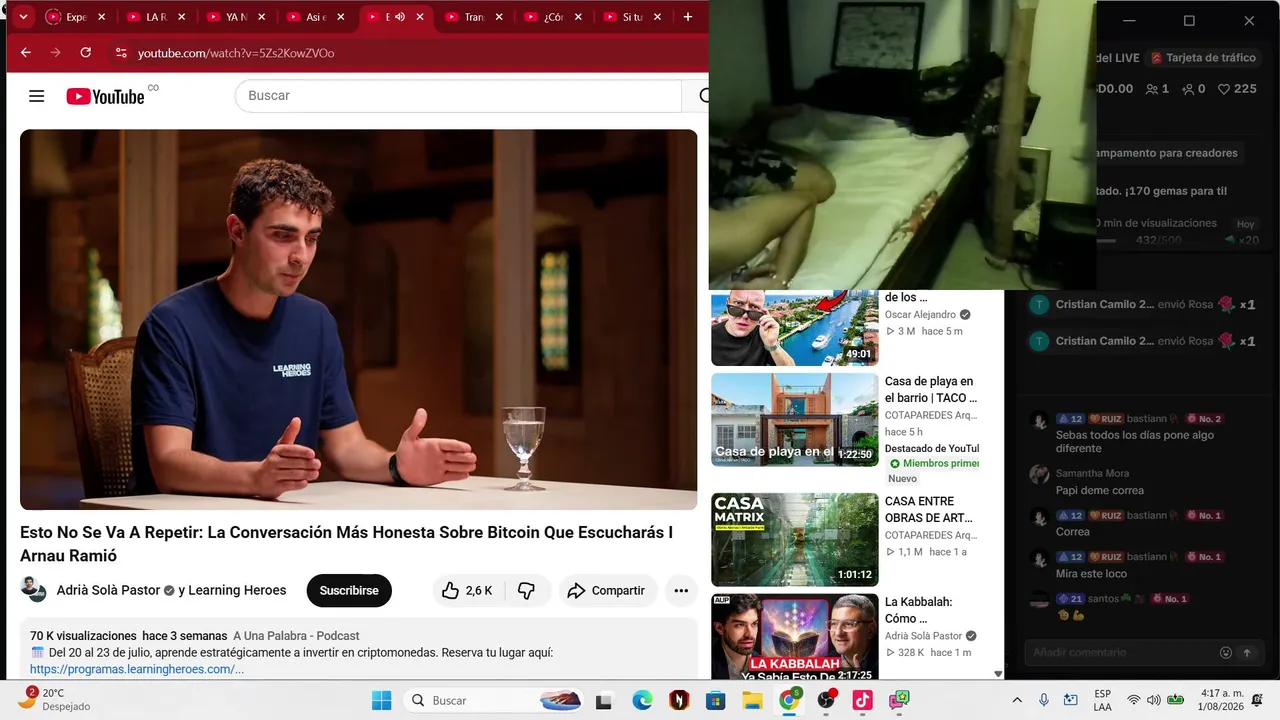Click the main video player

359,320
